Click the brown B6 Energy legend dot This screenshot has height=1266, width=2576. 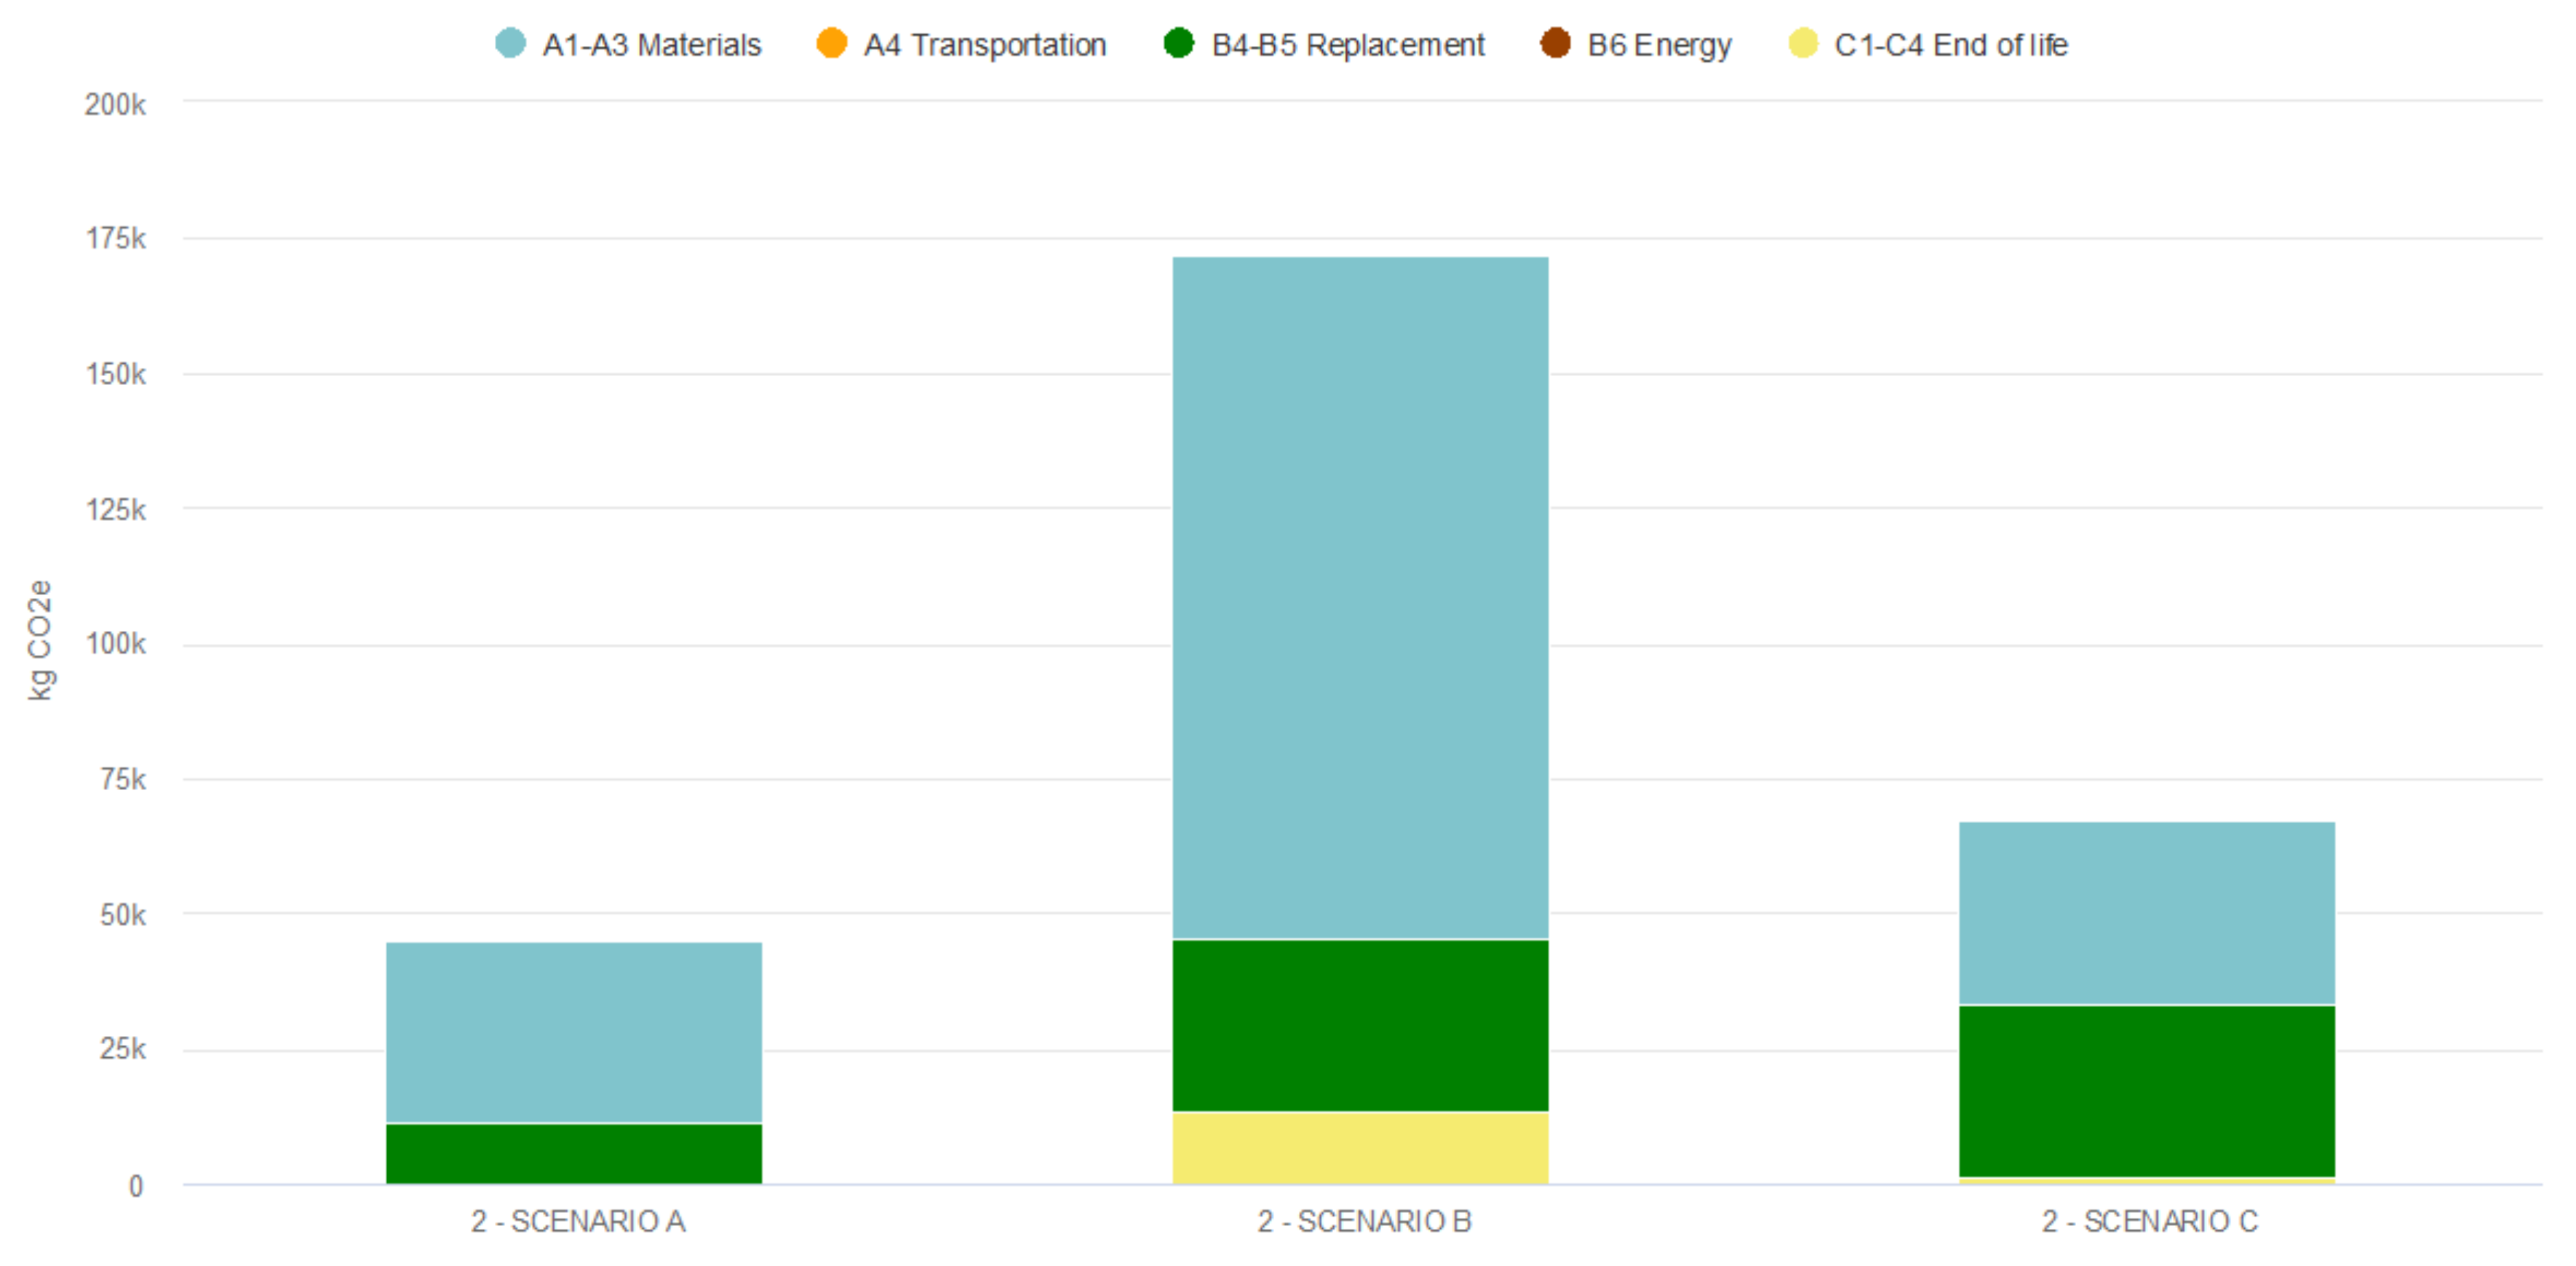tap(1555, 43)
